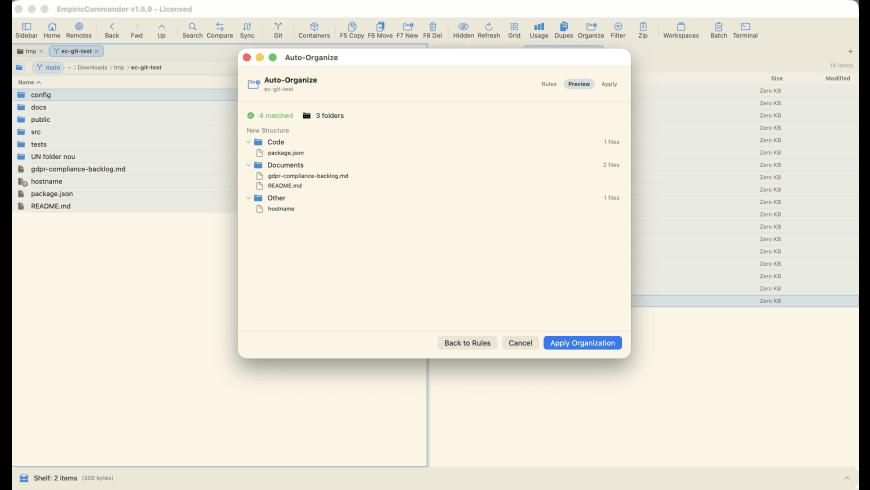
Task: Use the F5 Copy toolbar icon
Action: [x=352, y=31]
